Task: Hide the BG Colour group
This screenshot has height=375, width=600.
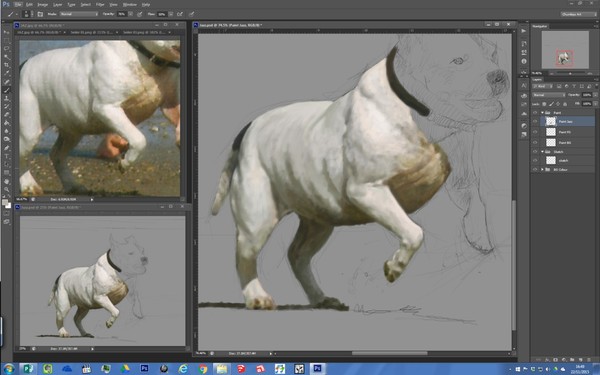Action: point(535,170)
